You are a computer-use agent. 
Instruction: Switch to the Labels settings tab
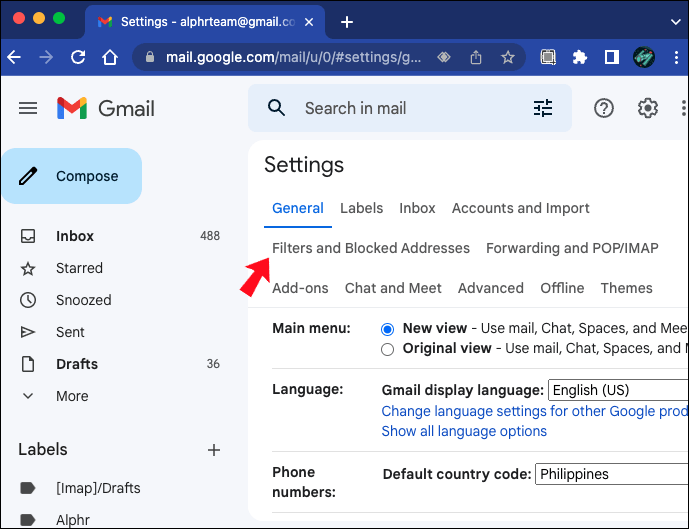(x=362, y=208)
